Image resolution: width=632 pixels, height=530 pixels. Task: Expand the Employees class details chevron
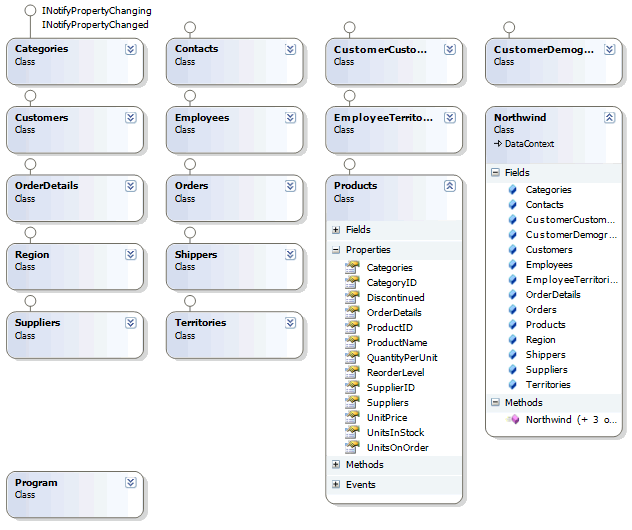290,117
